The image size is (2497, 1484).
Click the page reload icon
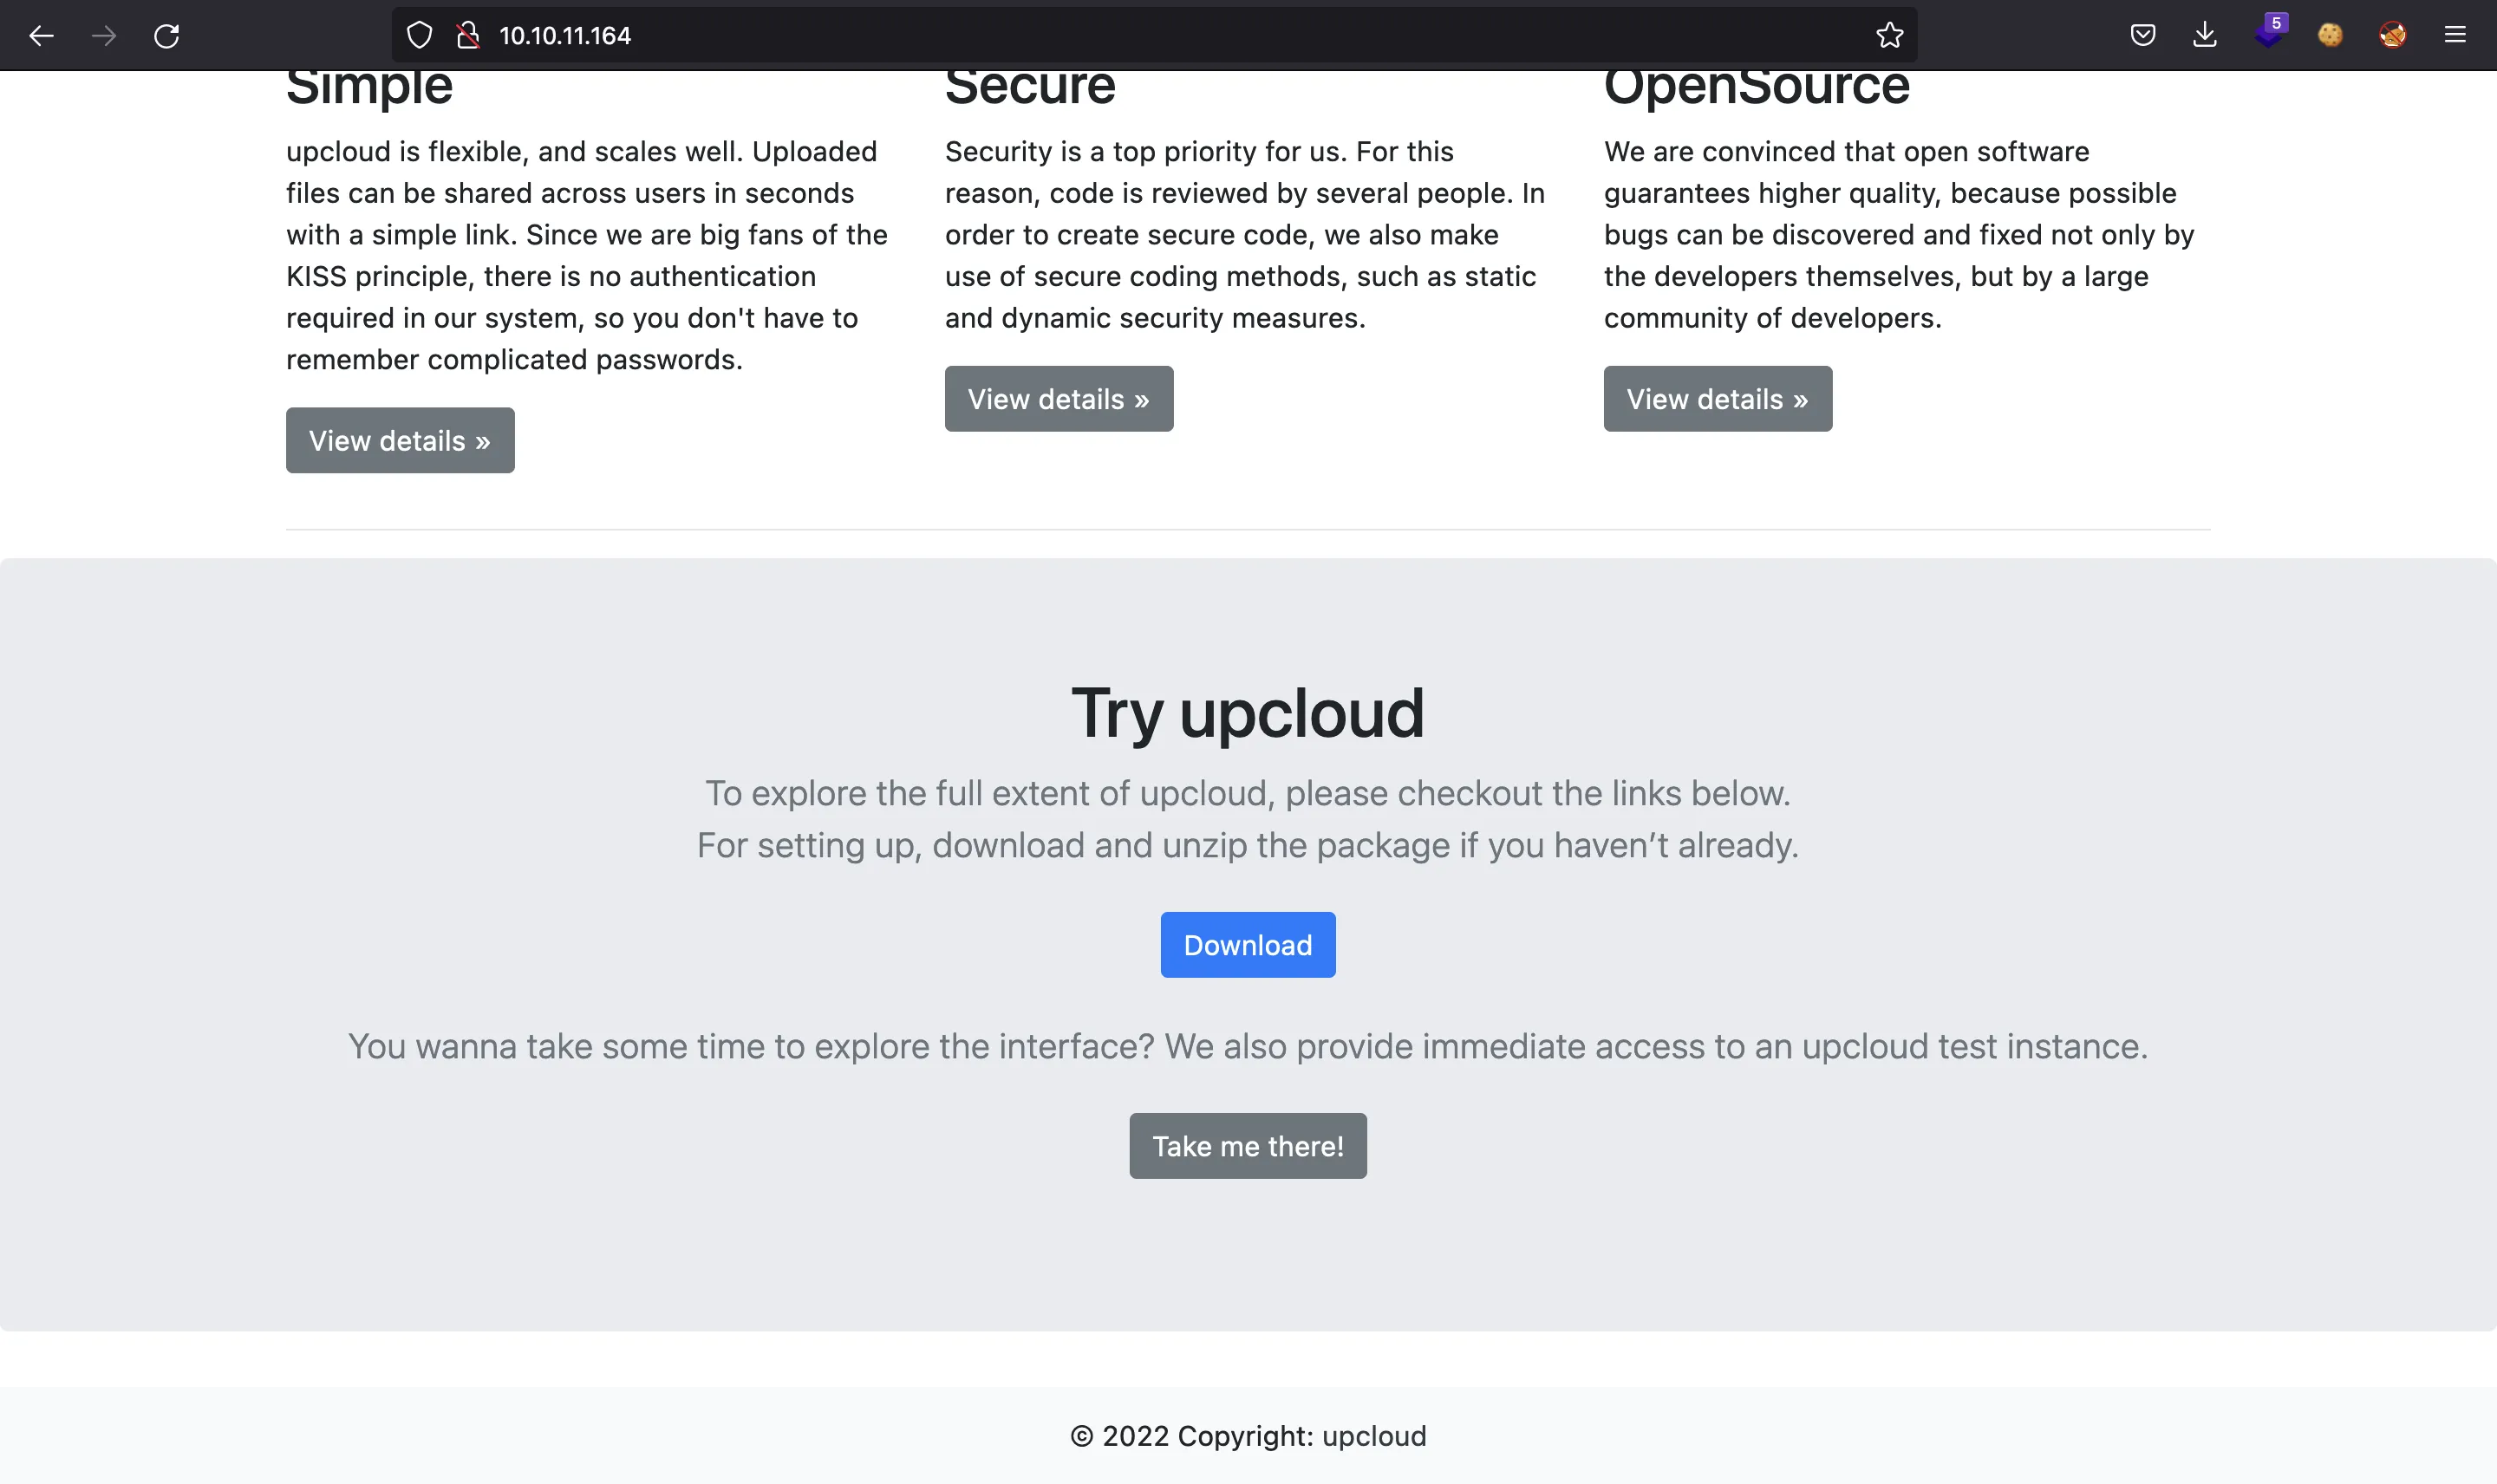coord(165,36)
